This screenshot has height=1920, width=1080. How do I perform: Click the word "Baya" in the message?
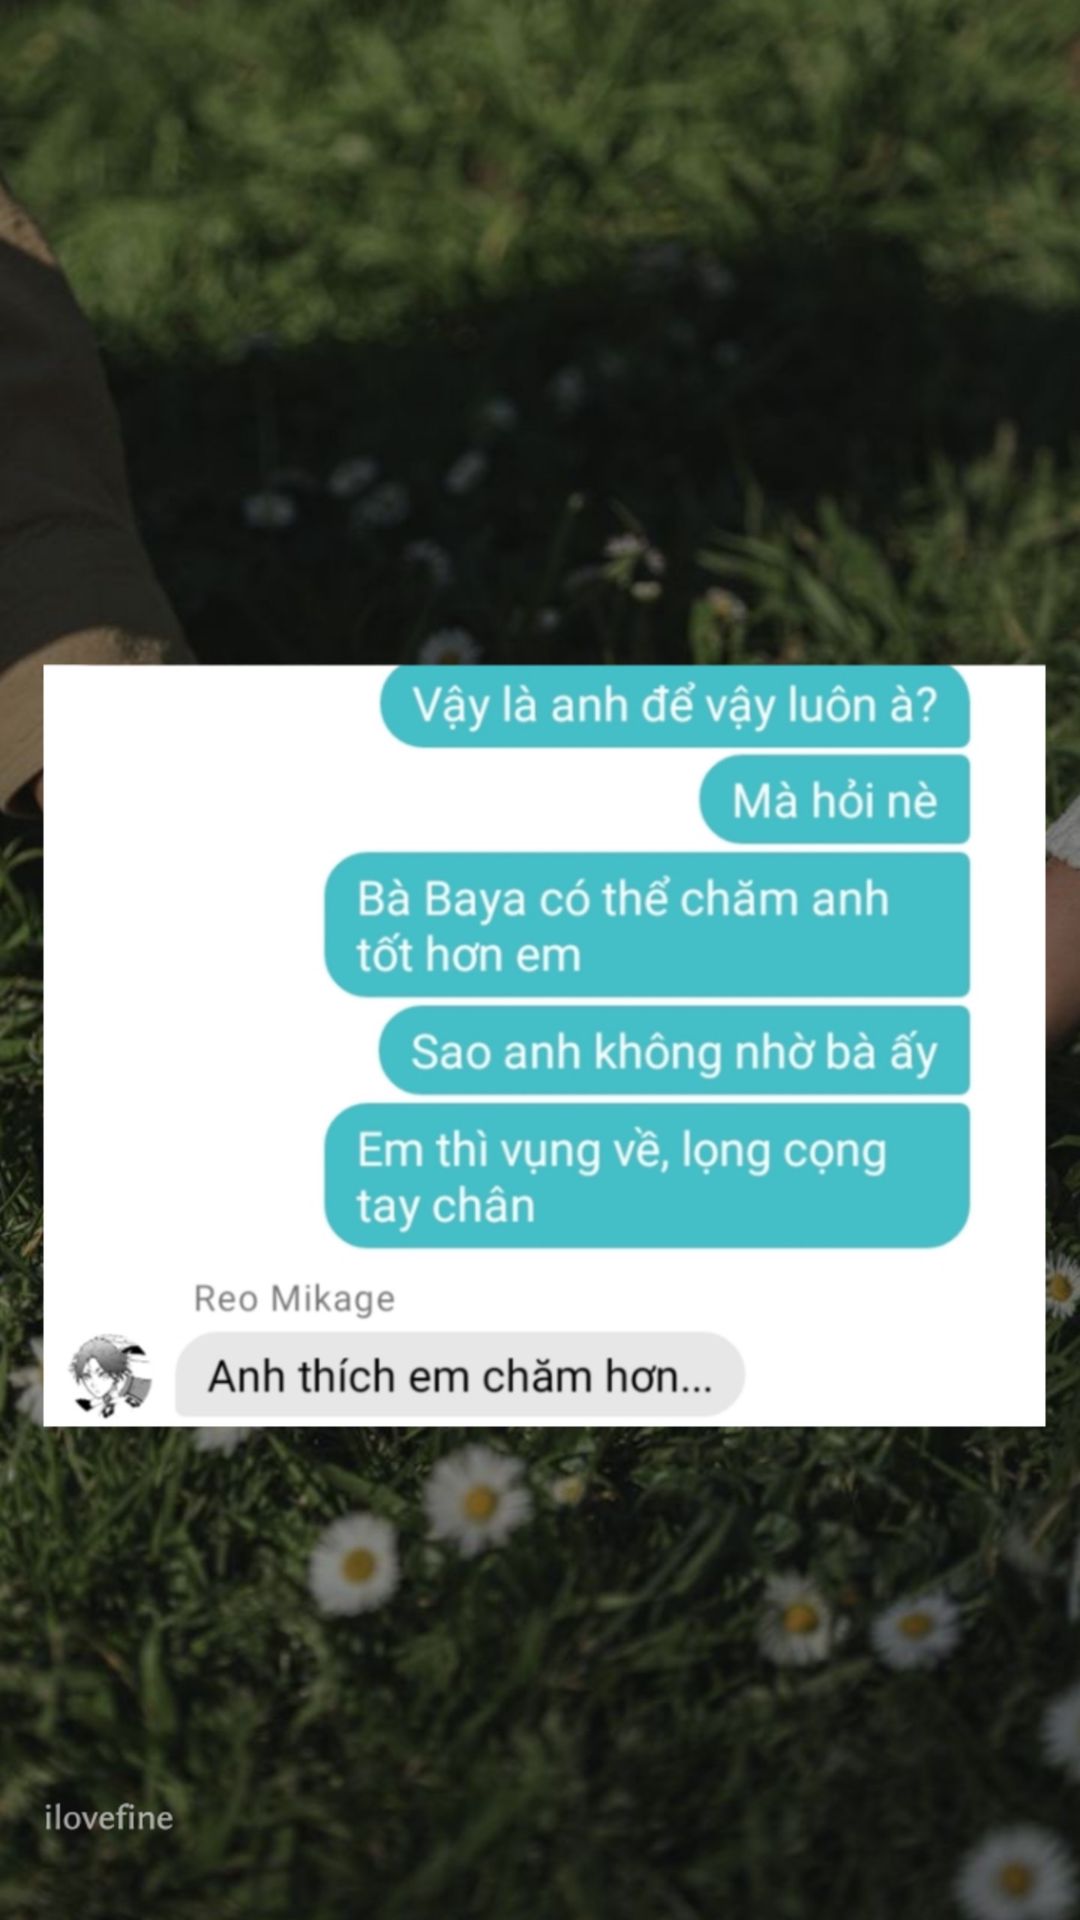pos(474,900)
